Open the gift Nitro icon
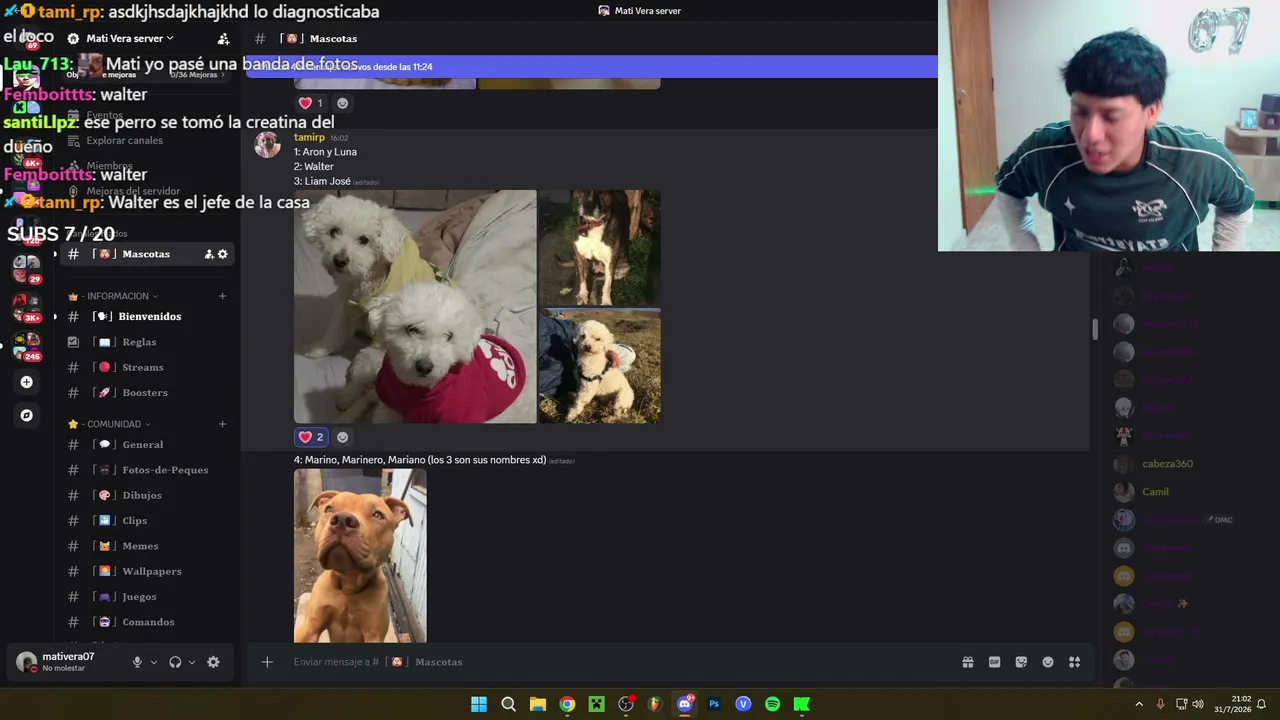 (x=968, y=662)
